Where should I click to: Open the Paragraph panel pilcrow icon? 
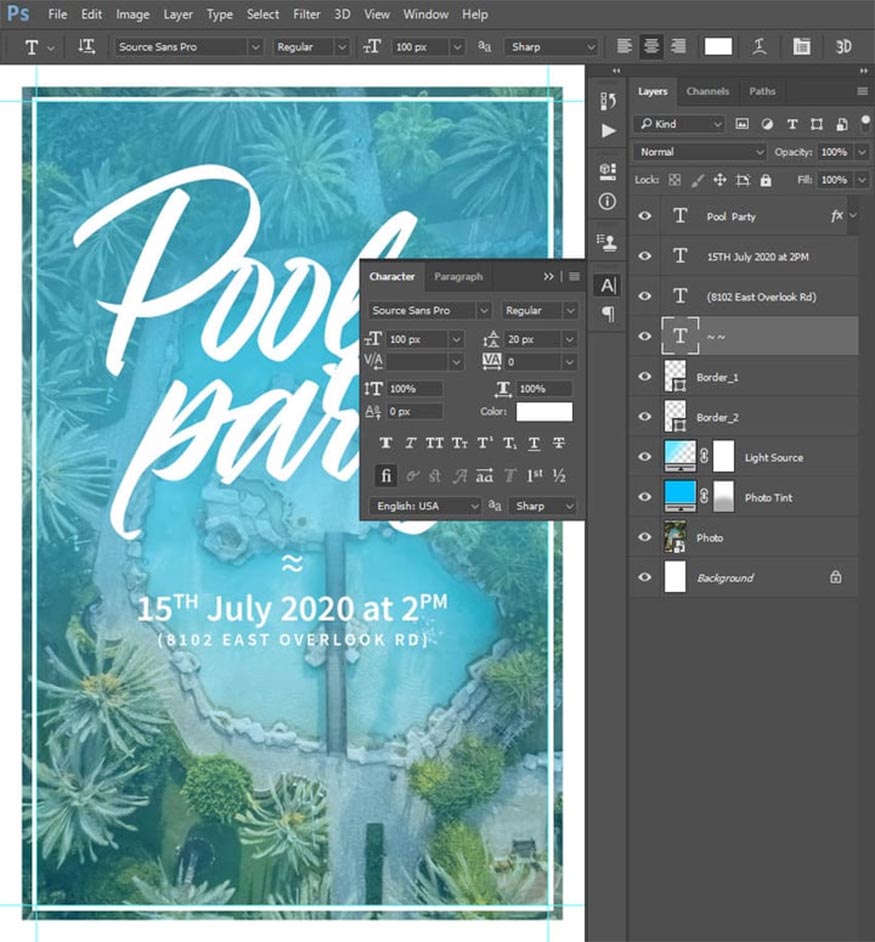(608, 314)
